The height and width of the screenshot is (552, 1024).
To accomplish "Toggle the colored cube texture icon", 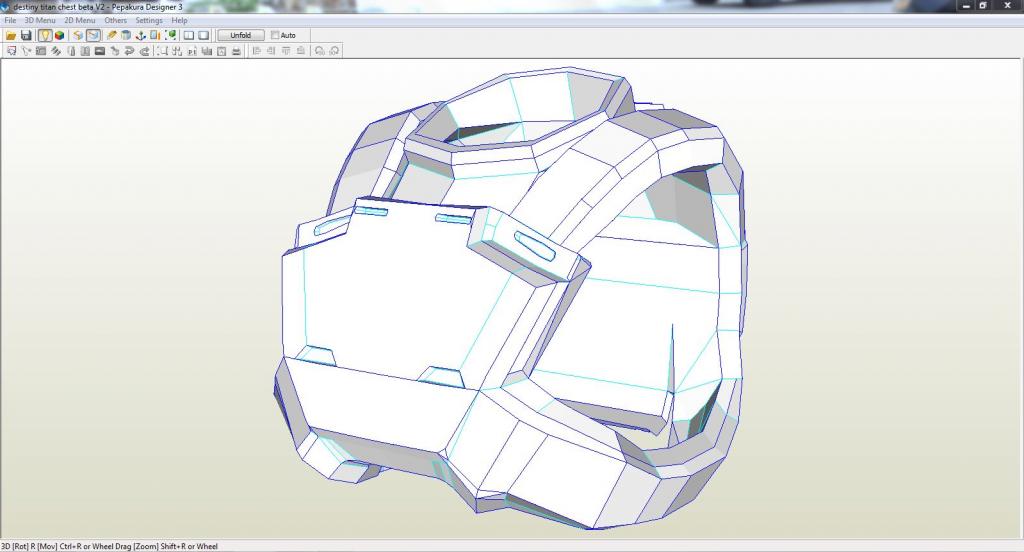I will (x=59, y=35).
